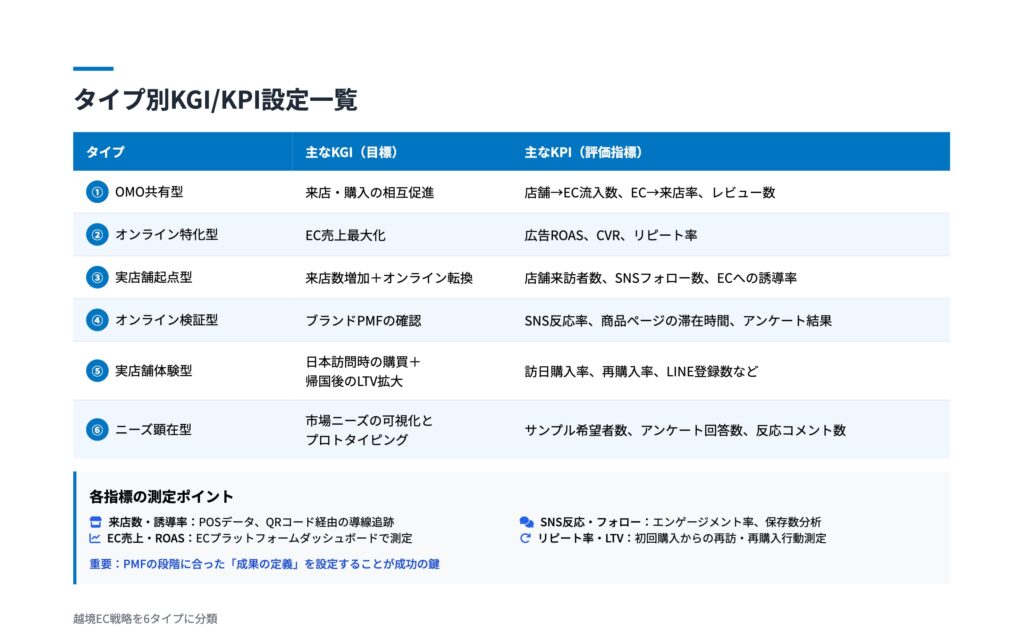Click the KGI cell reading EC売上最大化
This screenshot has height=643, width=1024.
point(345,235)
